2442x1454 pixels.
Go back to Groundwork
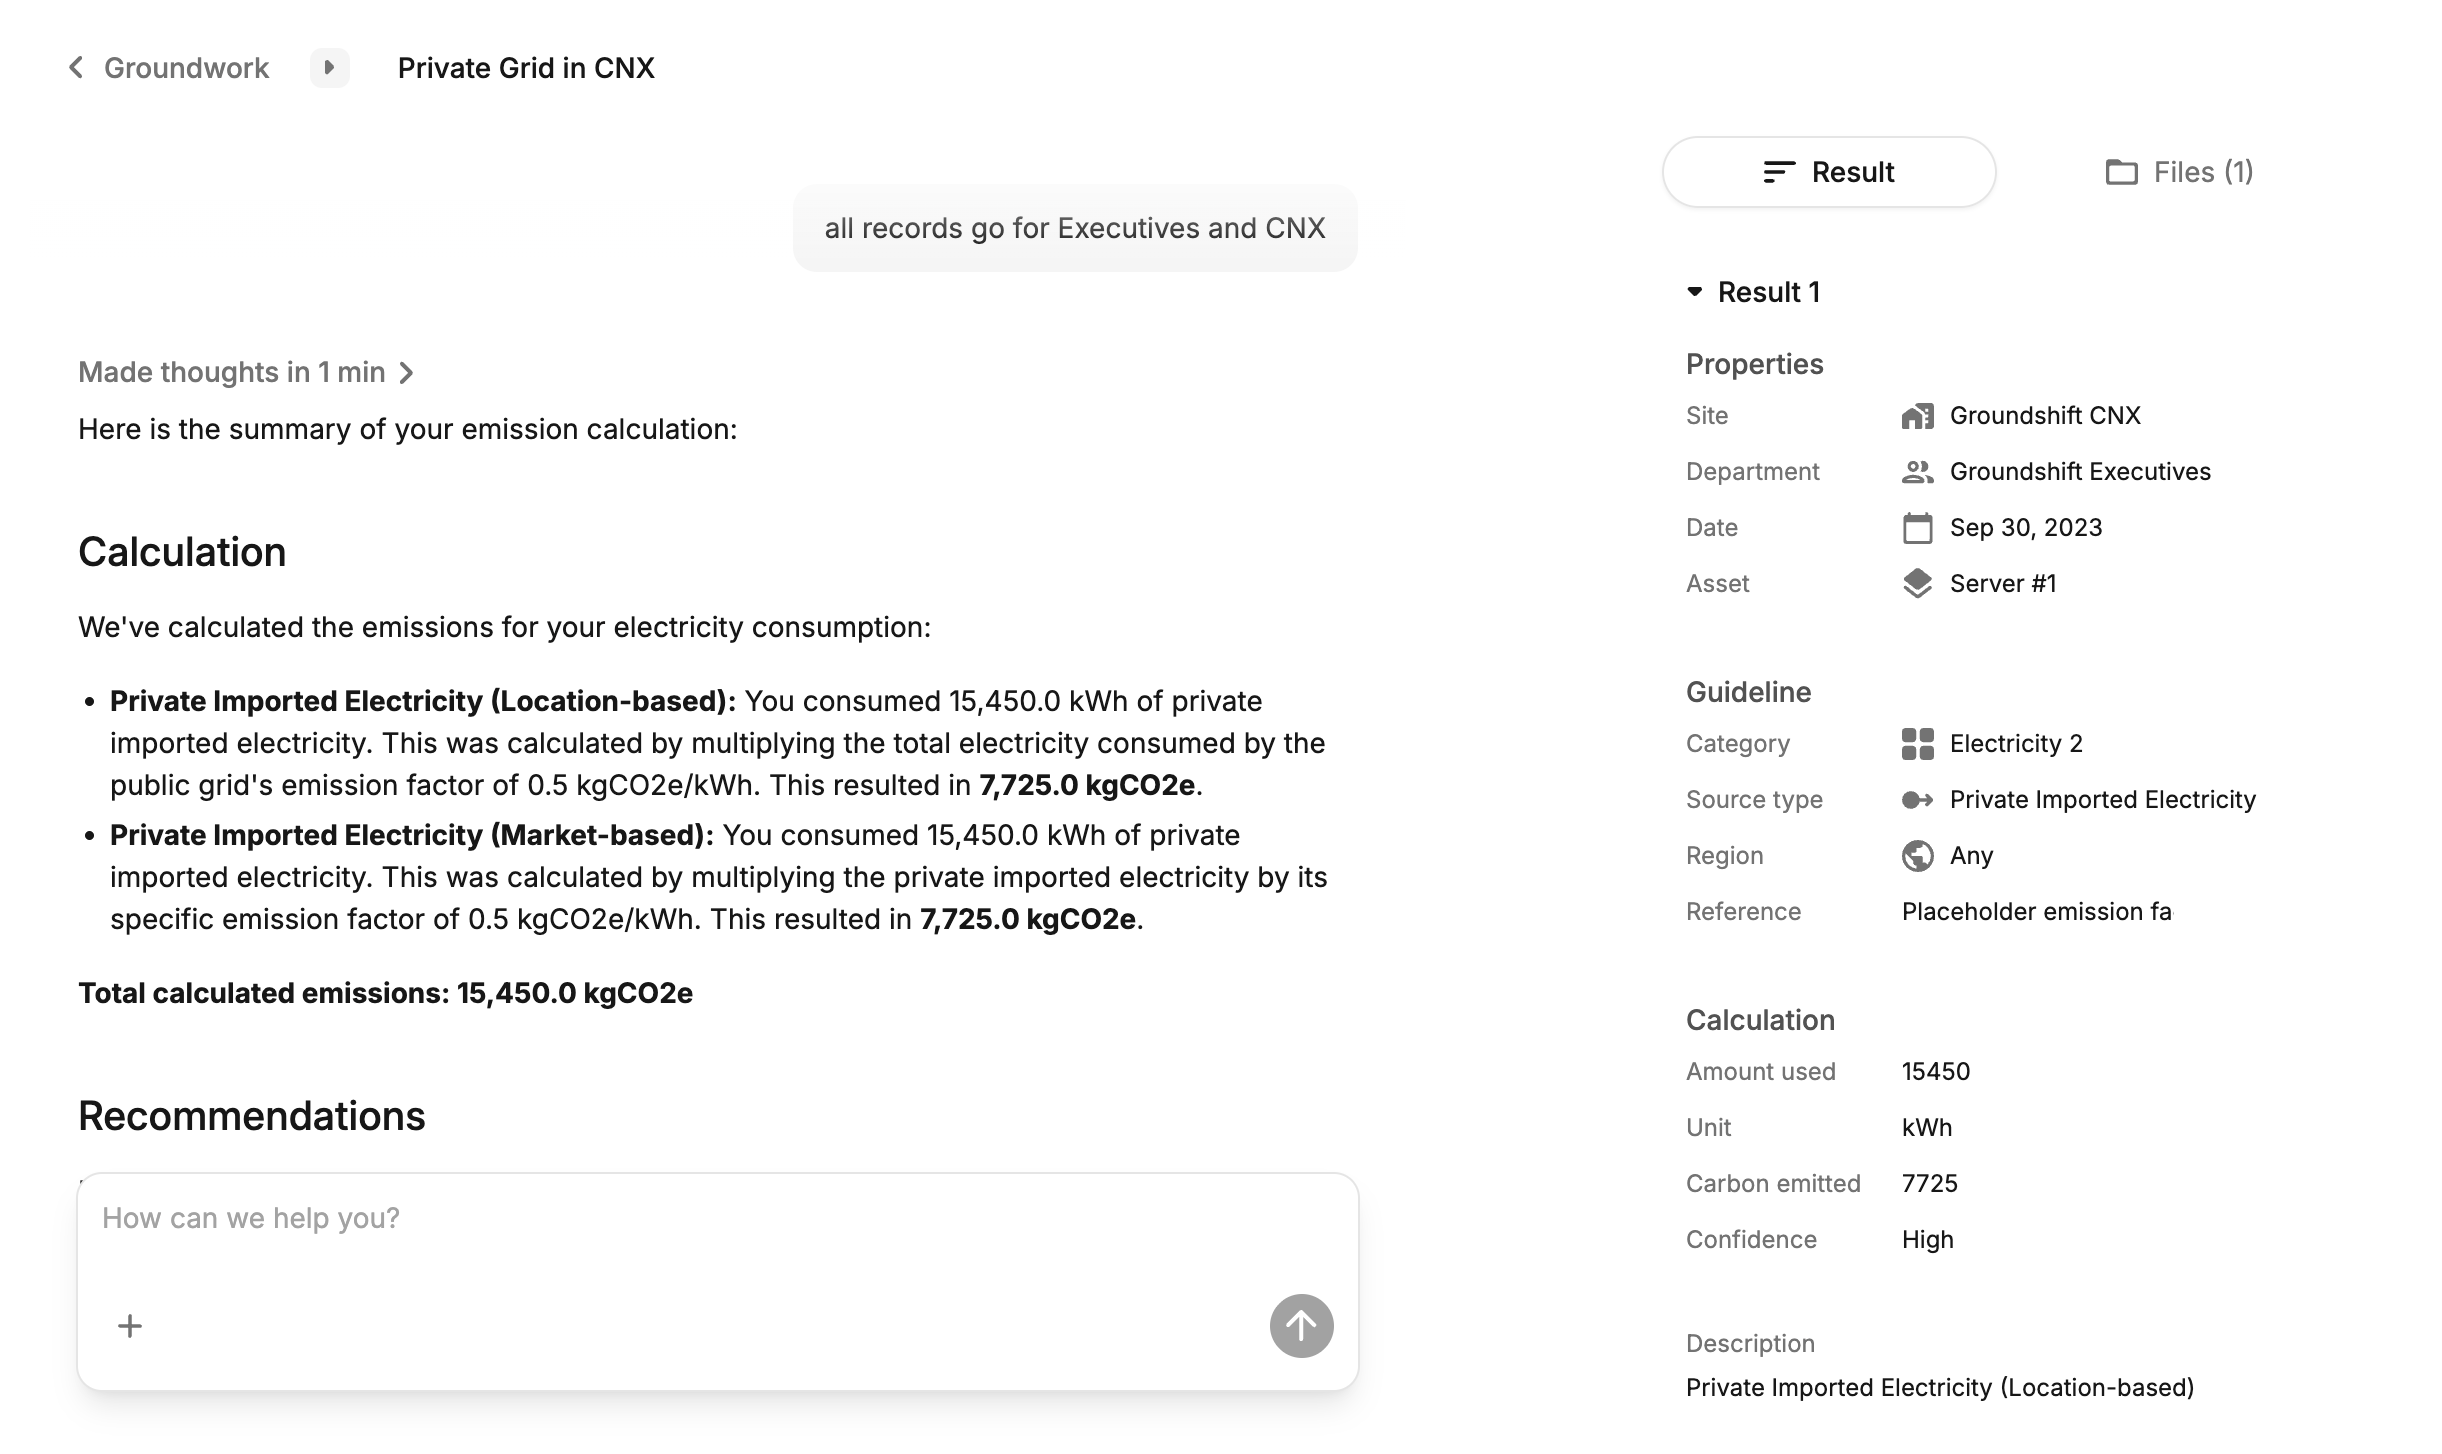point(186,67)
